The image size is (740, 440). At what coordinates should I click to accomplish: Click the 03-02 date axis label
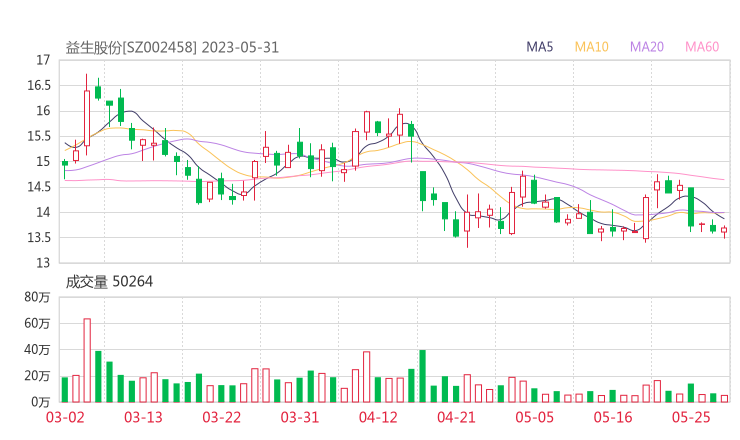click(65, 418)
